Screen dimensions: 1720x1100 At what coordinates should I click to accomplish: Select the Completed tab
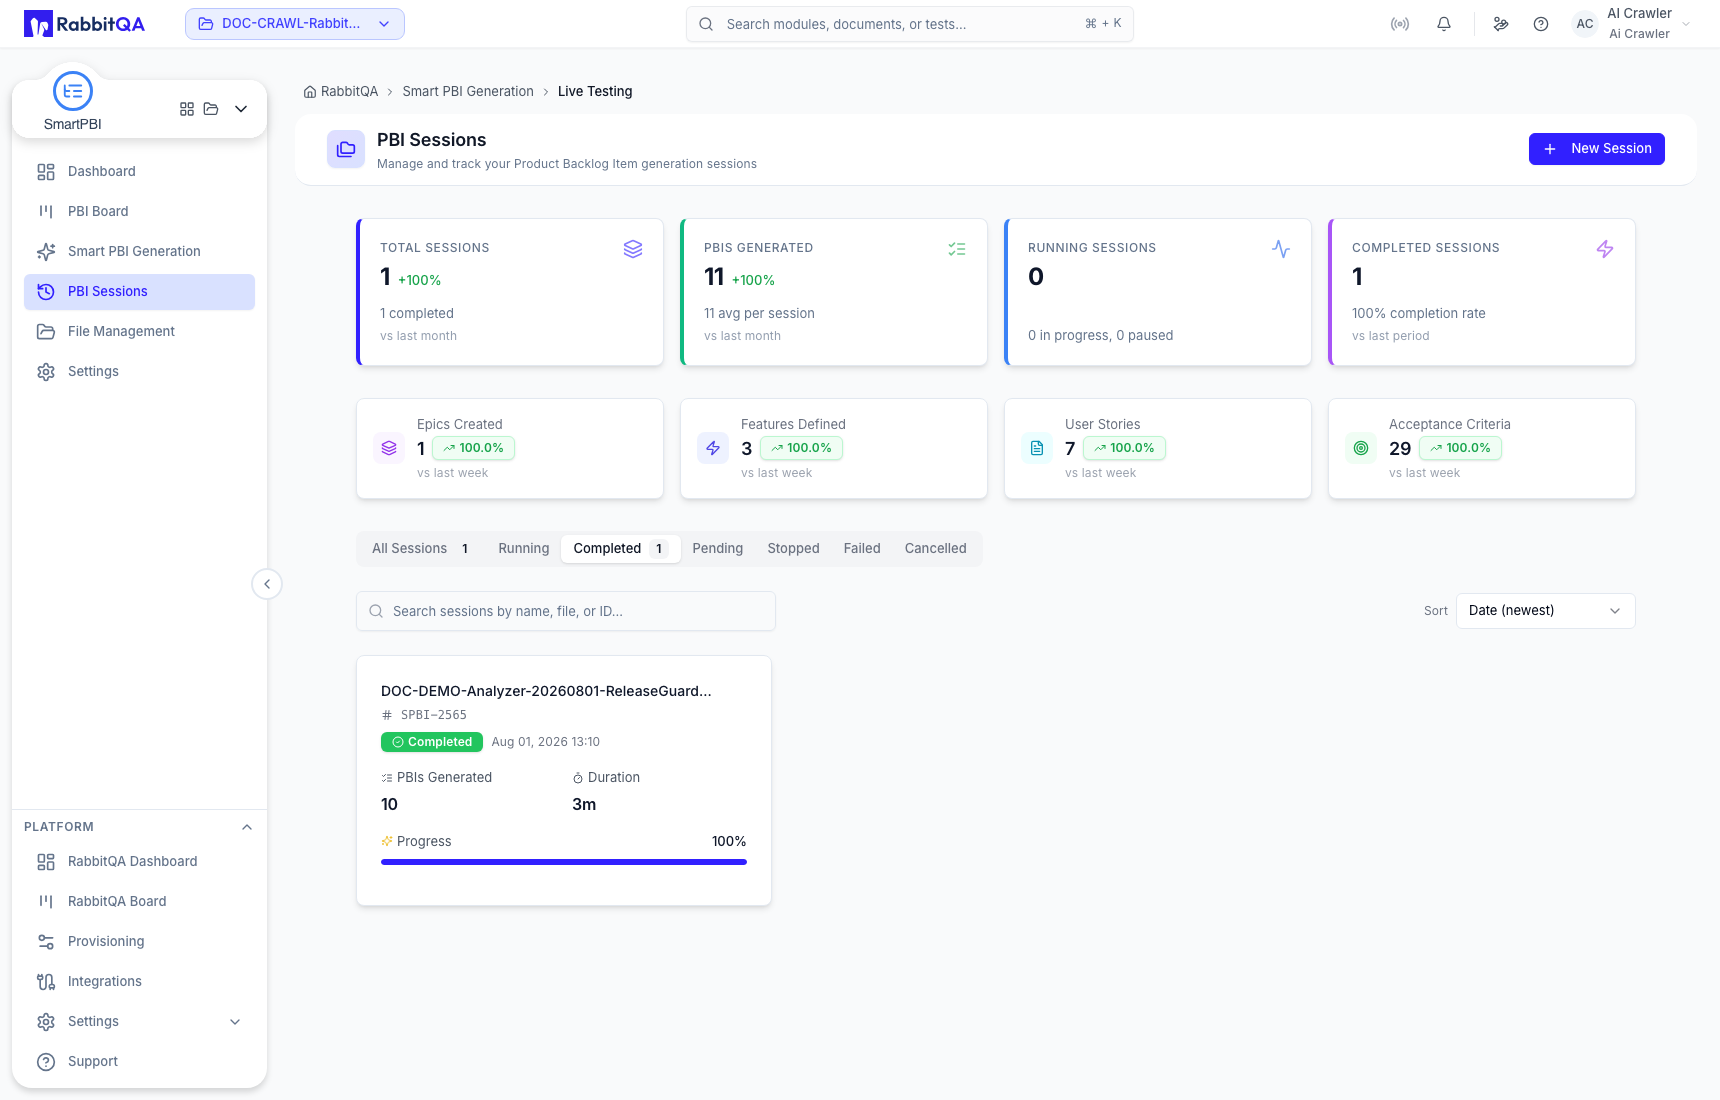[620, 549]
